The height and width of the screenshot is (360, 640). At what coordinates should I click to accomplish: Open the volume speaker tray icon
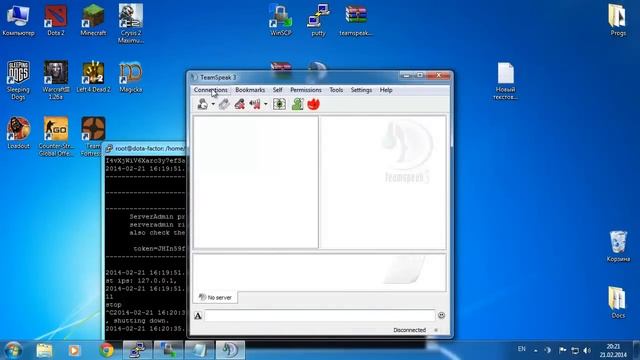pyautogui.click(x=587, y=350)
